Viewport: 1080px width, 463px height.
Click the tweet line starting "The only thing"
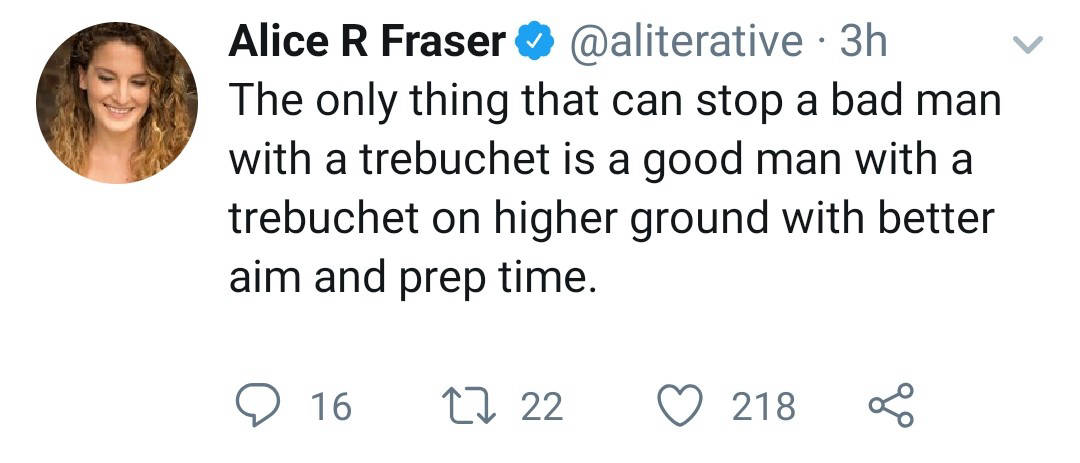(x=615, y=103)
